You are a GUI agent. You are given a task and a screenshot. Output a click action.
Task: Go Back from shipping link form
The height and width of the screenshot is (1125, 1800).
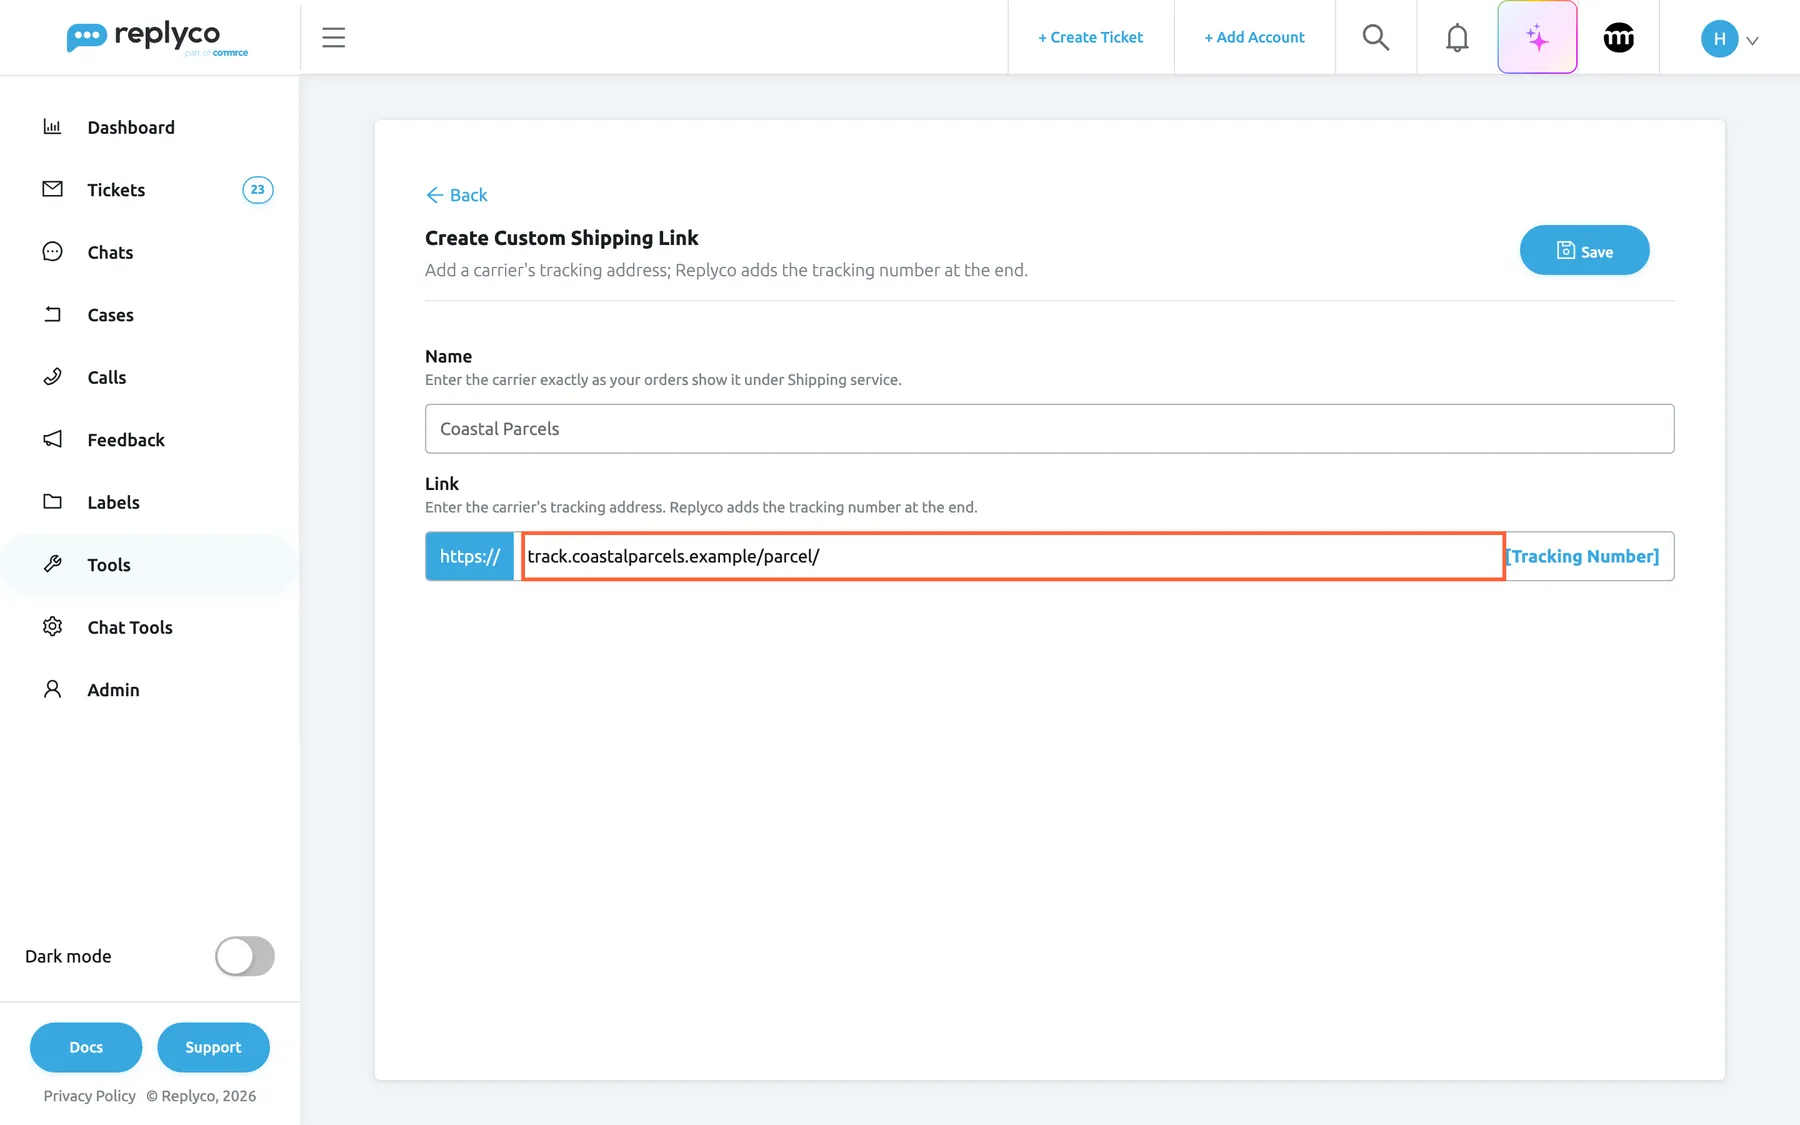[456, 195]
